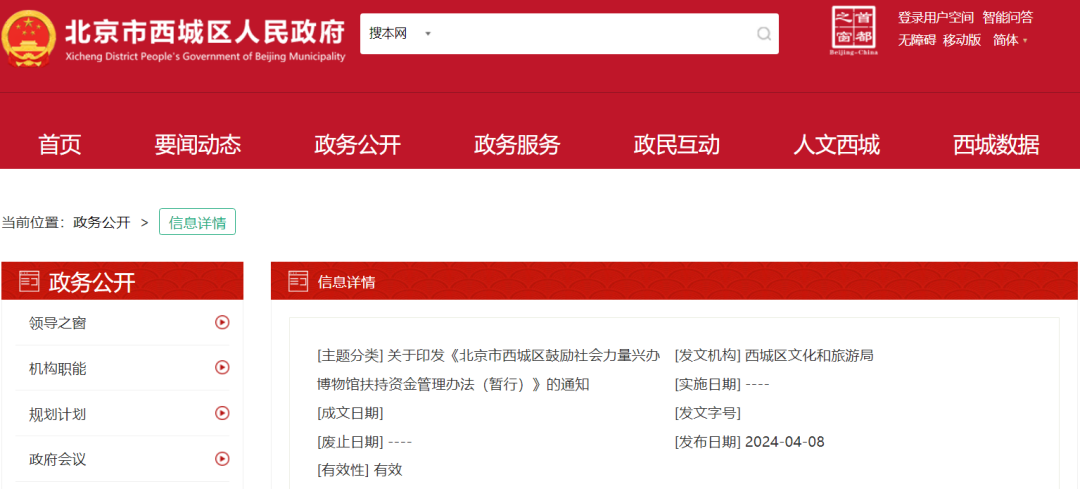Click the 无障碍 accessibility link
Image resolution: width=1080 pixels, height=489 pixels.
pos(917,41)
